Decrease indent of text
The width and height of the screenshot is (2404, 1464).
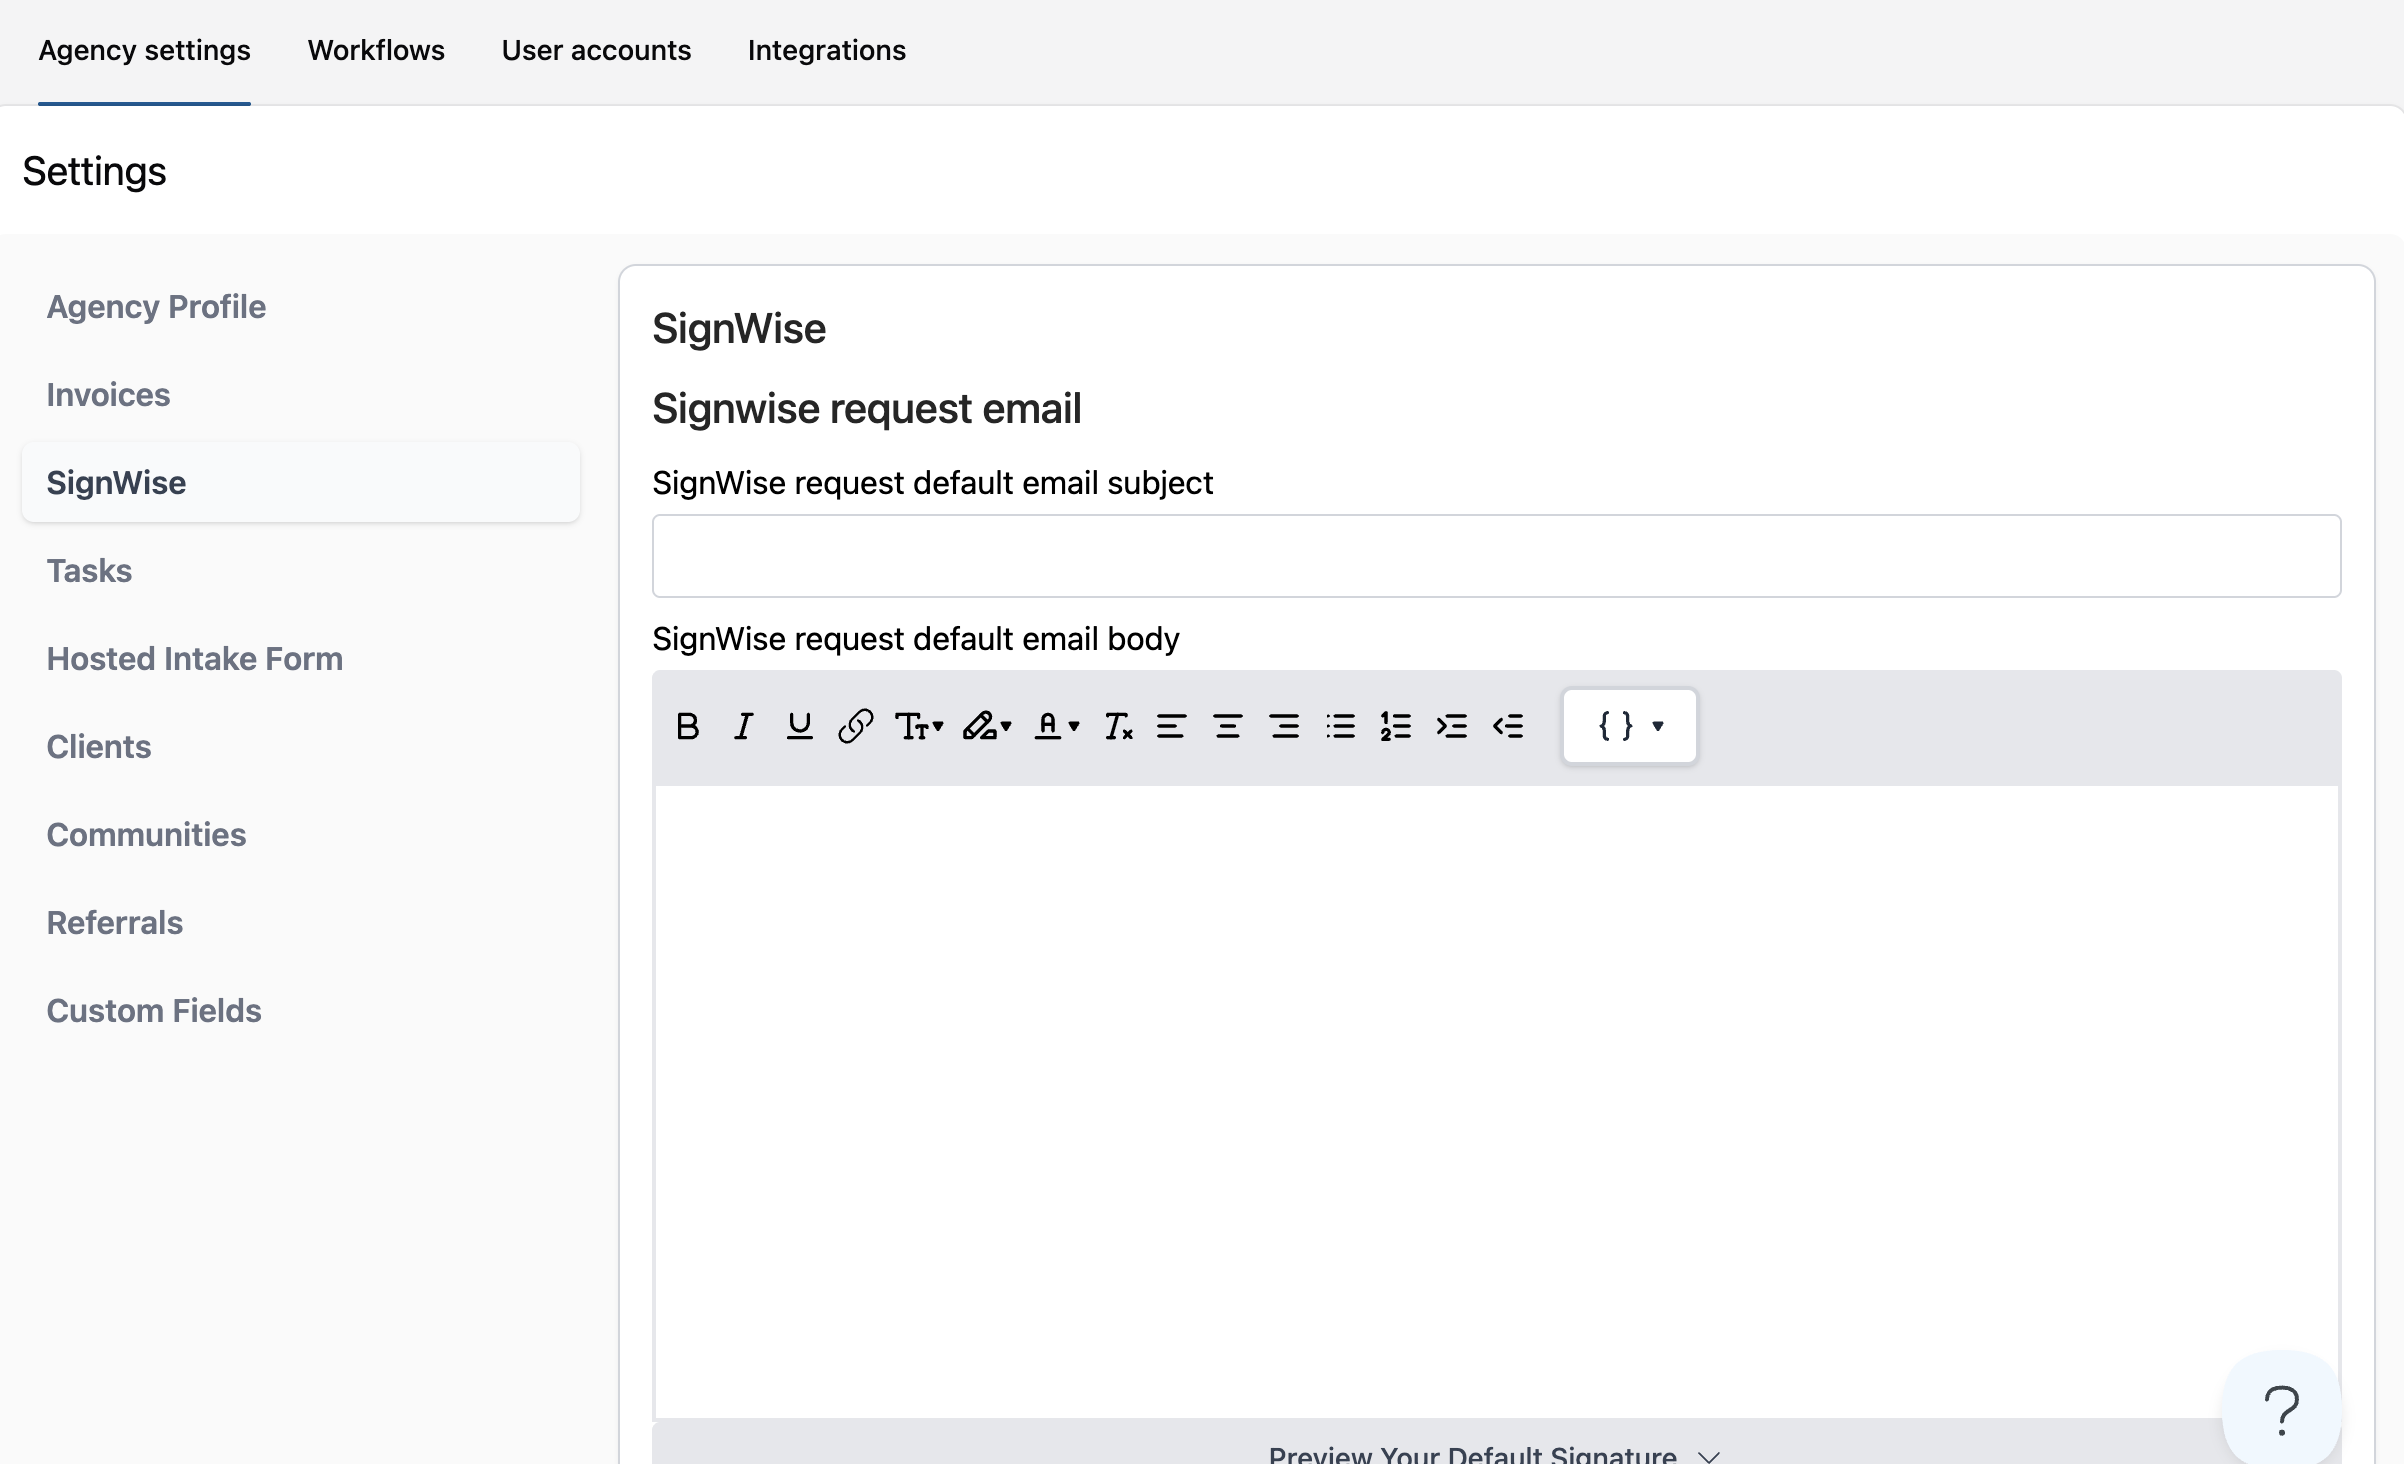(1508, 726)
